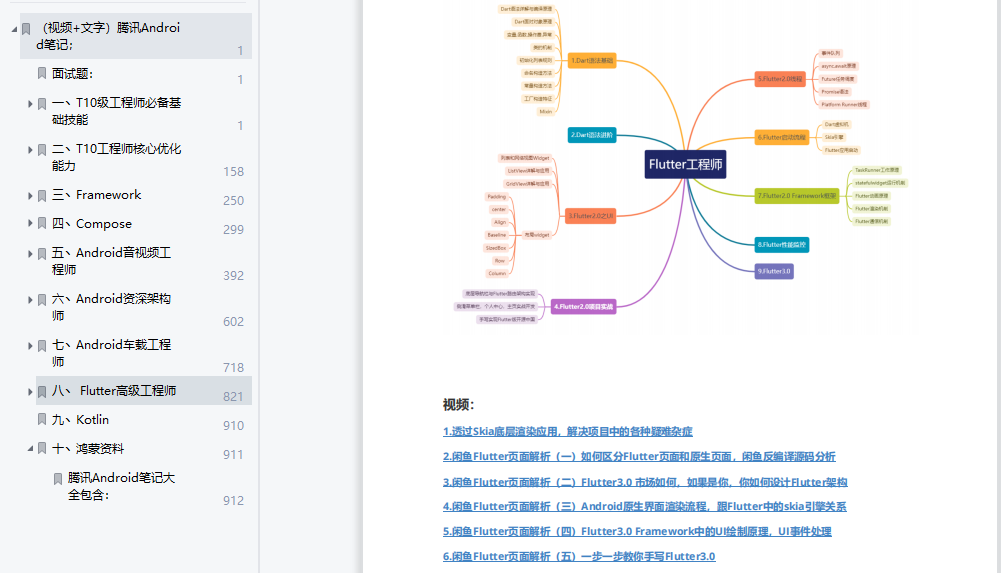The image size is (1001, 573).
Task: Go to bookmark 七、Android车载工程师
Action: point(111,353)
